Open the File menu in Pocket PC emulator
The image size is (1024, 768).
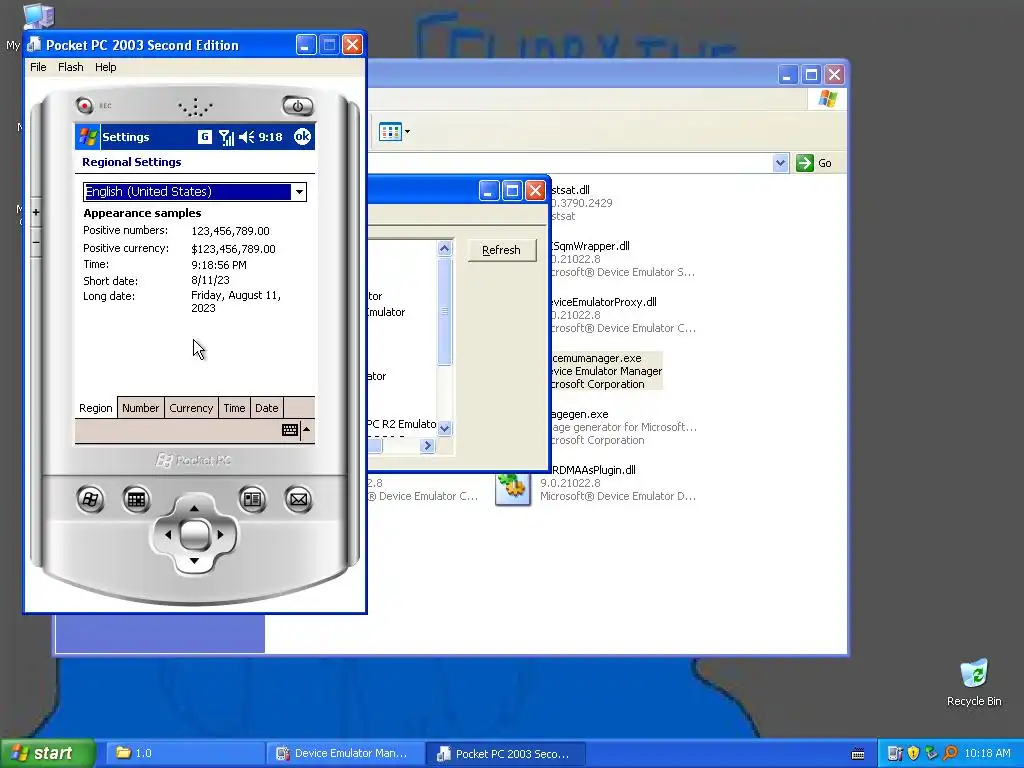coord(38,67)
